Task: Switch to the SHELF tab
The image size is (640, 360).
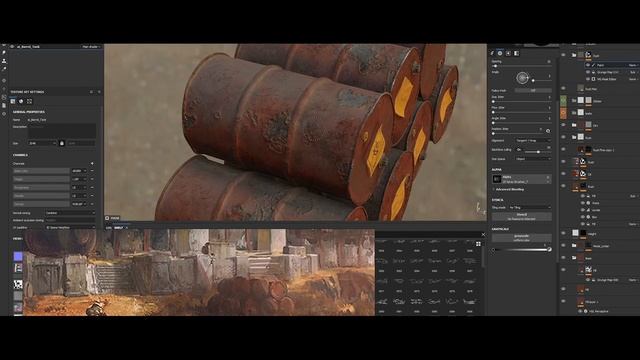Action: tap(118, 228)
